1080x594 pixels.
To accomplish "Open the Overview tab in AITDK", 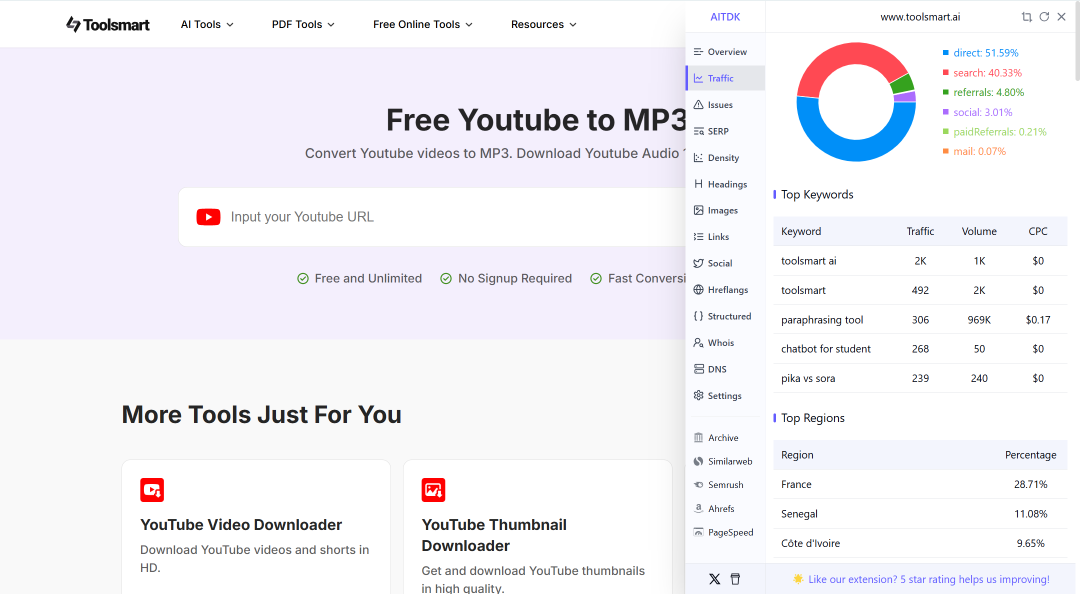I will click(725, 52).
